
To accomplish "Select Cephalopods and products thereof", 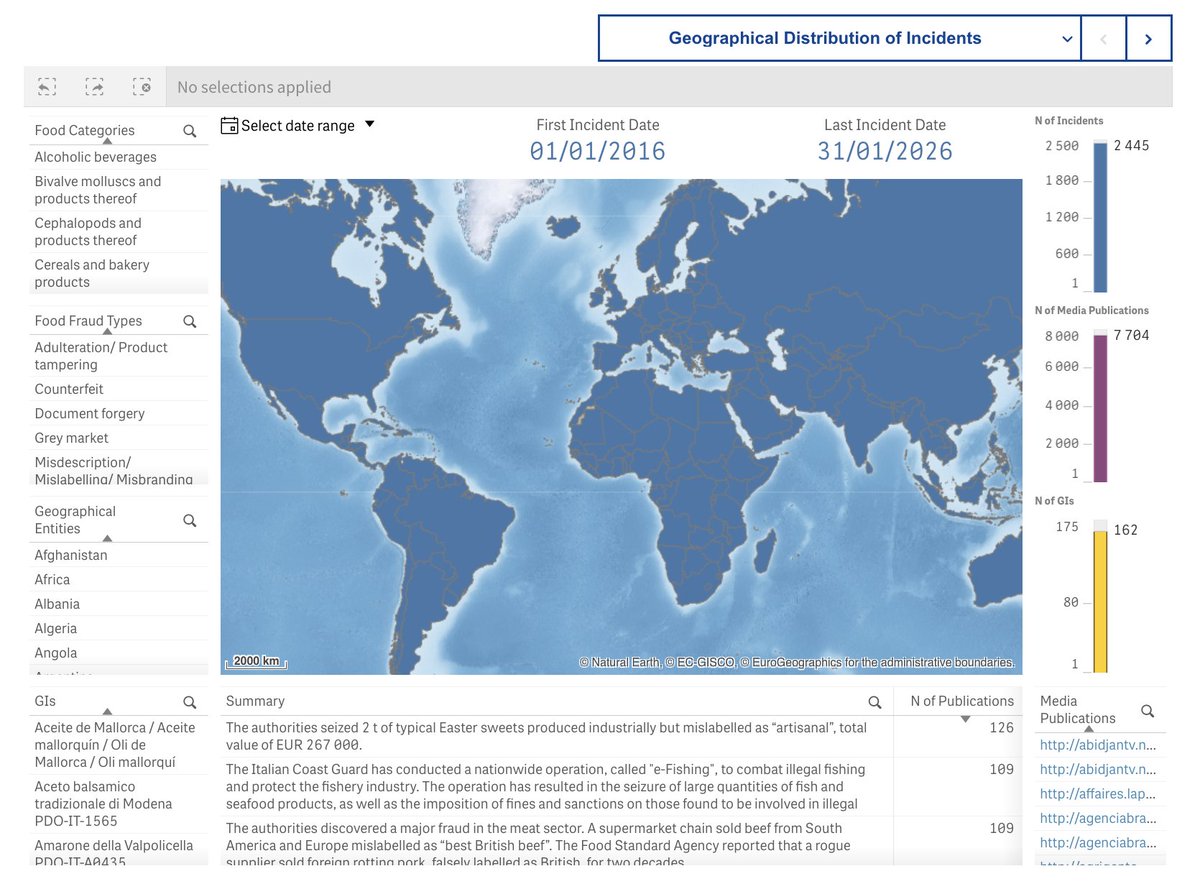I will click(119, 232).
